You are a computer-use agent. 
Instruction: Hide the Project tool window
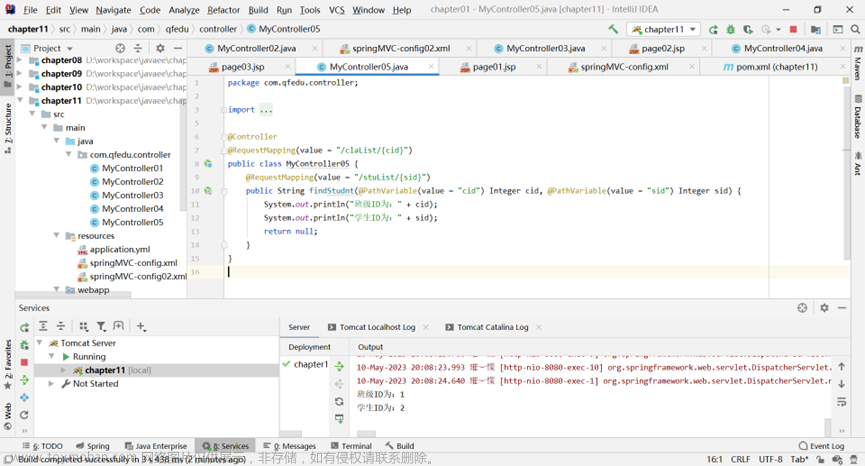(178, 48)
